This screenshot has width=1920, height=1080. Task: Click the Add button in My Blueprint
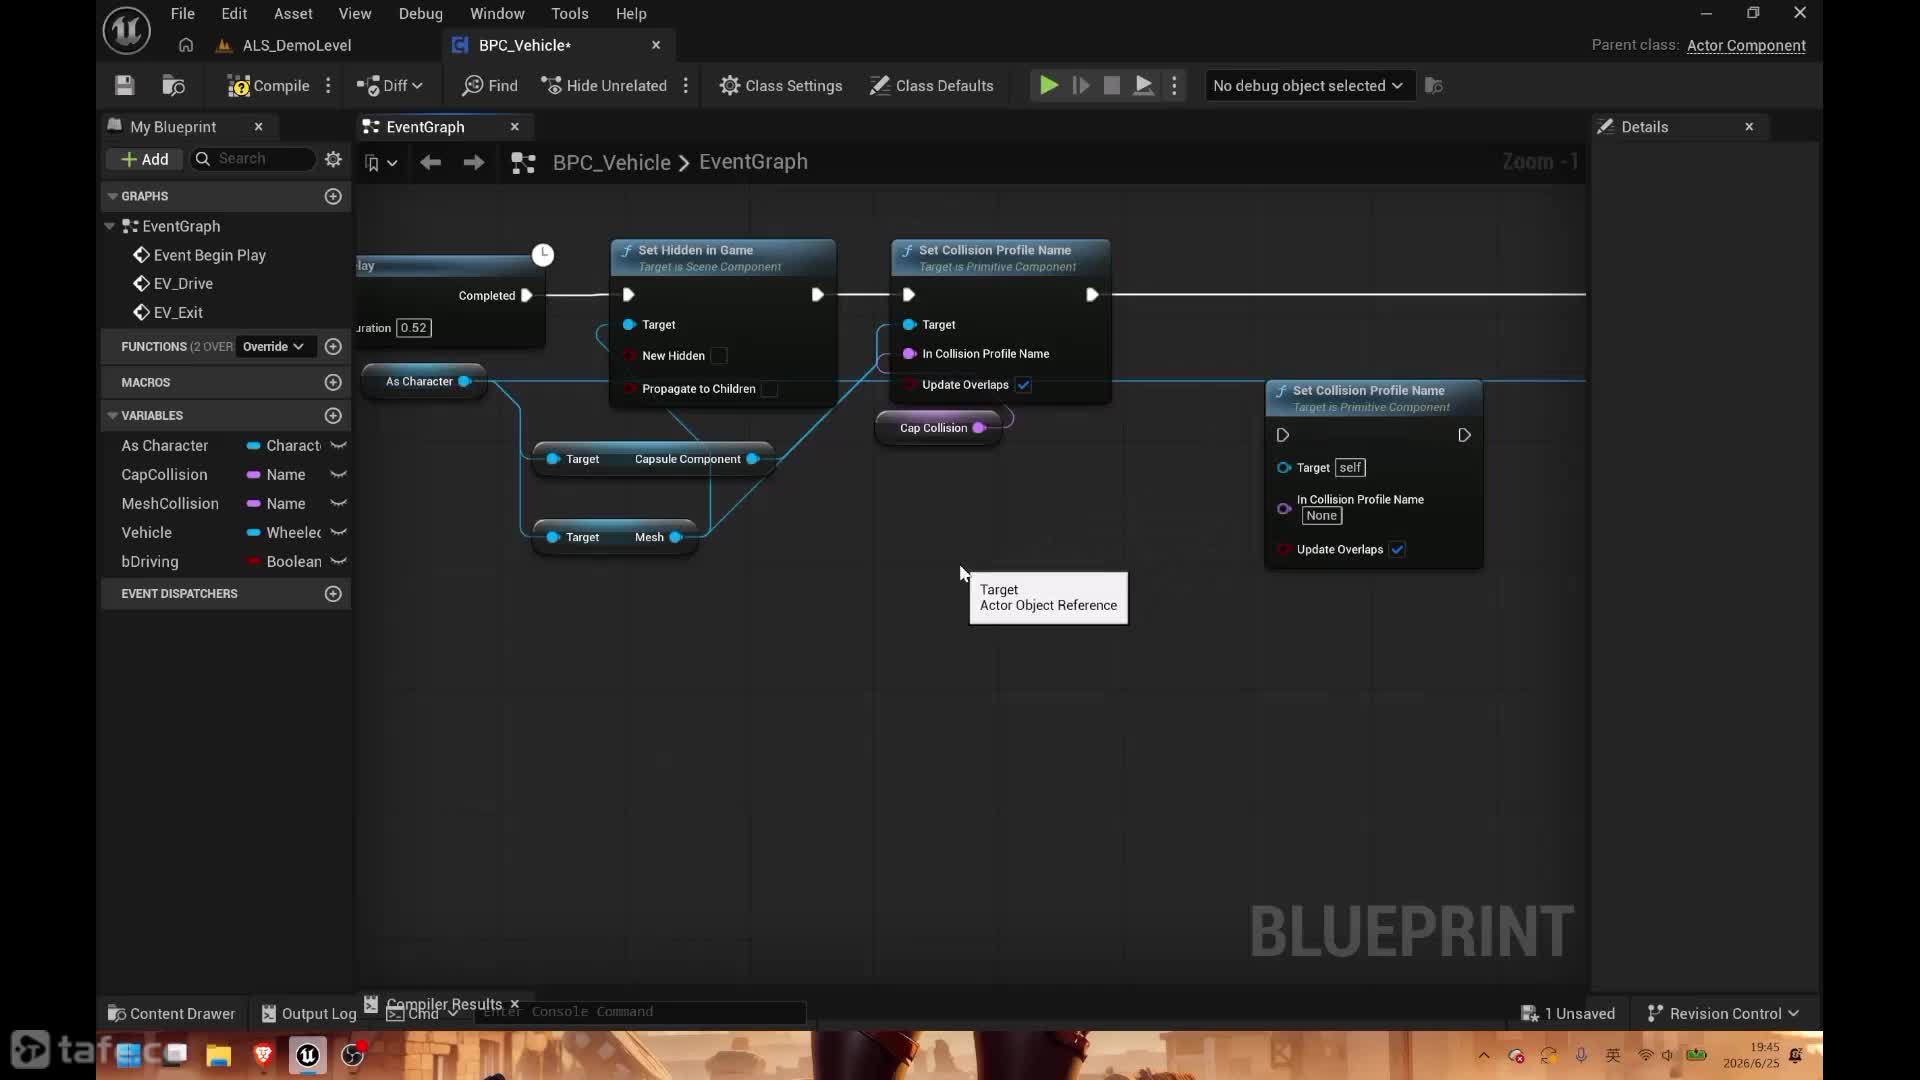(145, 159)
